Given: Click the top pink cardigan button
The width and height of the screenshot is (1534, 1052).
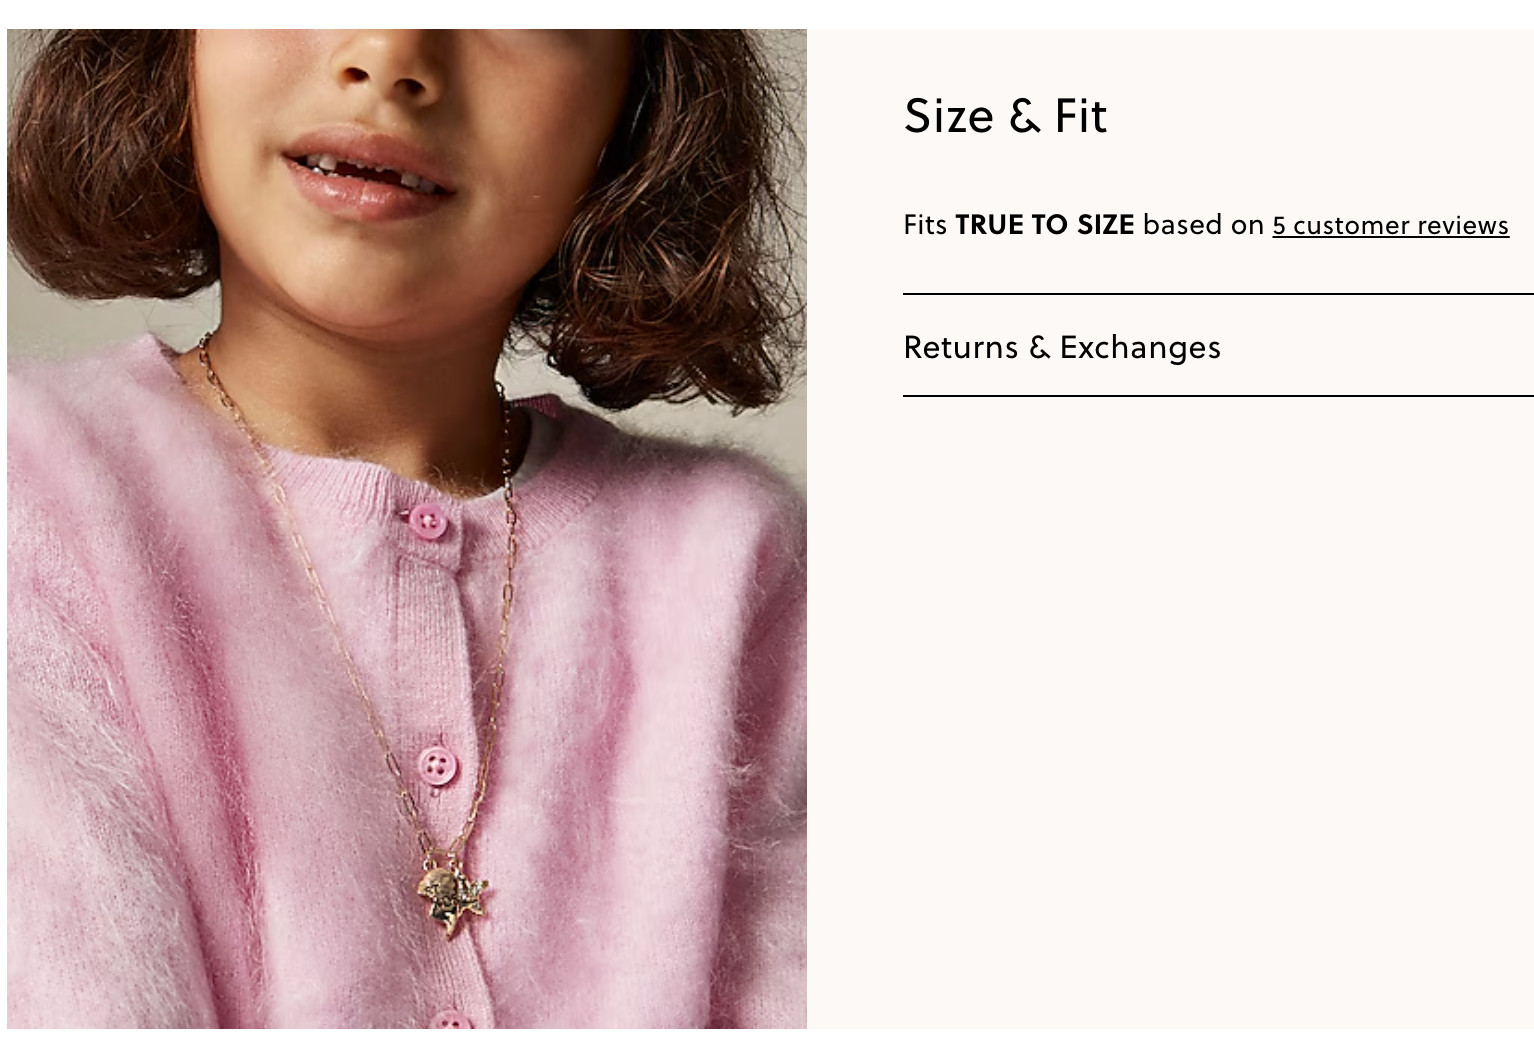Looking at the screenshot, I should [x=428, y=522].
